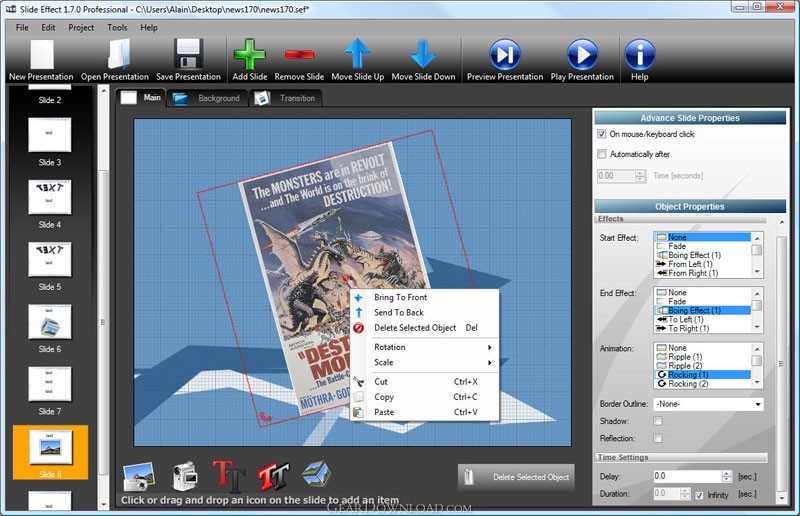
Task: Click the New Presentation toolbar icon
Action: 42,55
